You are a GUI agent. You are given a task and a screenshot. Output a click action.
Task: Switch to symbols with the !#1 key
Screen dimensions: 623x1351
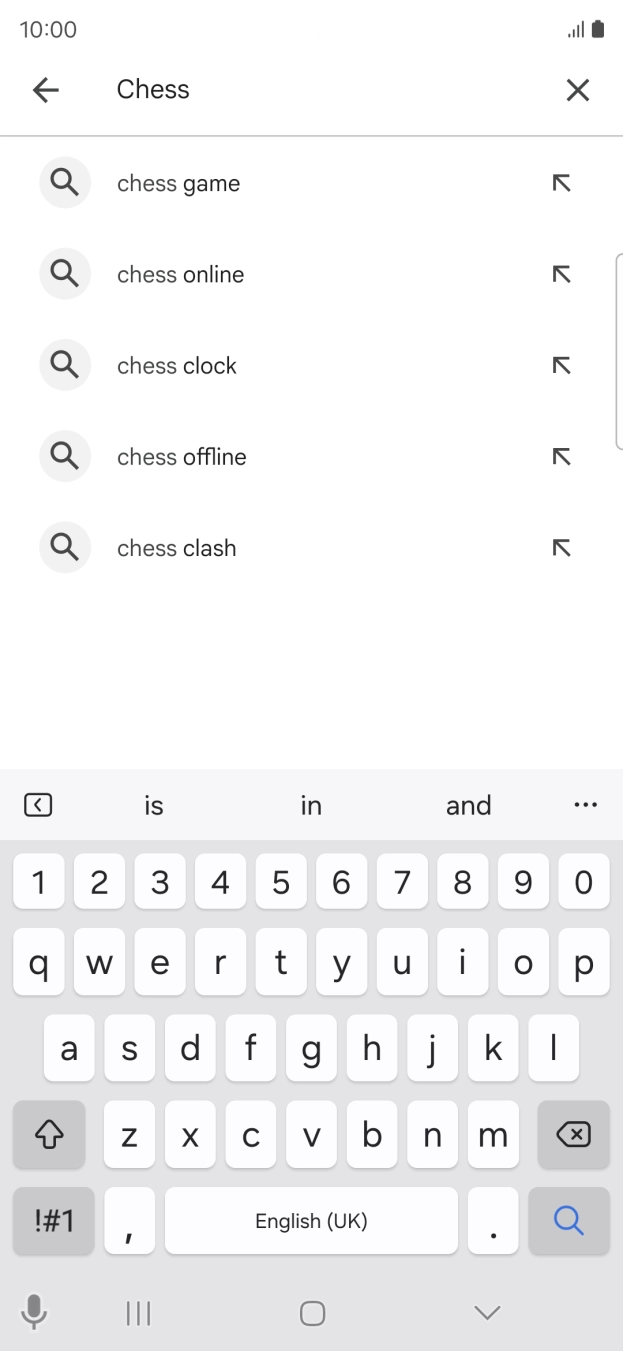(x=53, y=1221)
